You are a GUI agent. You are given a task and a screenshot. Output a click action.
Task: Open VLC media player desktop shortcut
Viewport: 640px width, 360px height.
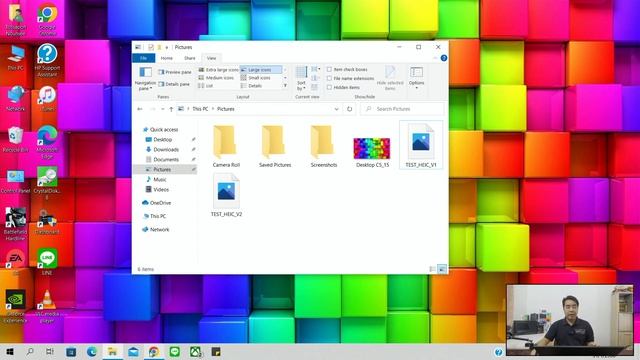[x=47, y=306]
